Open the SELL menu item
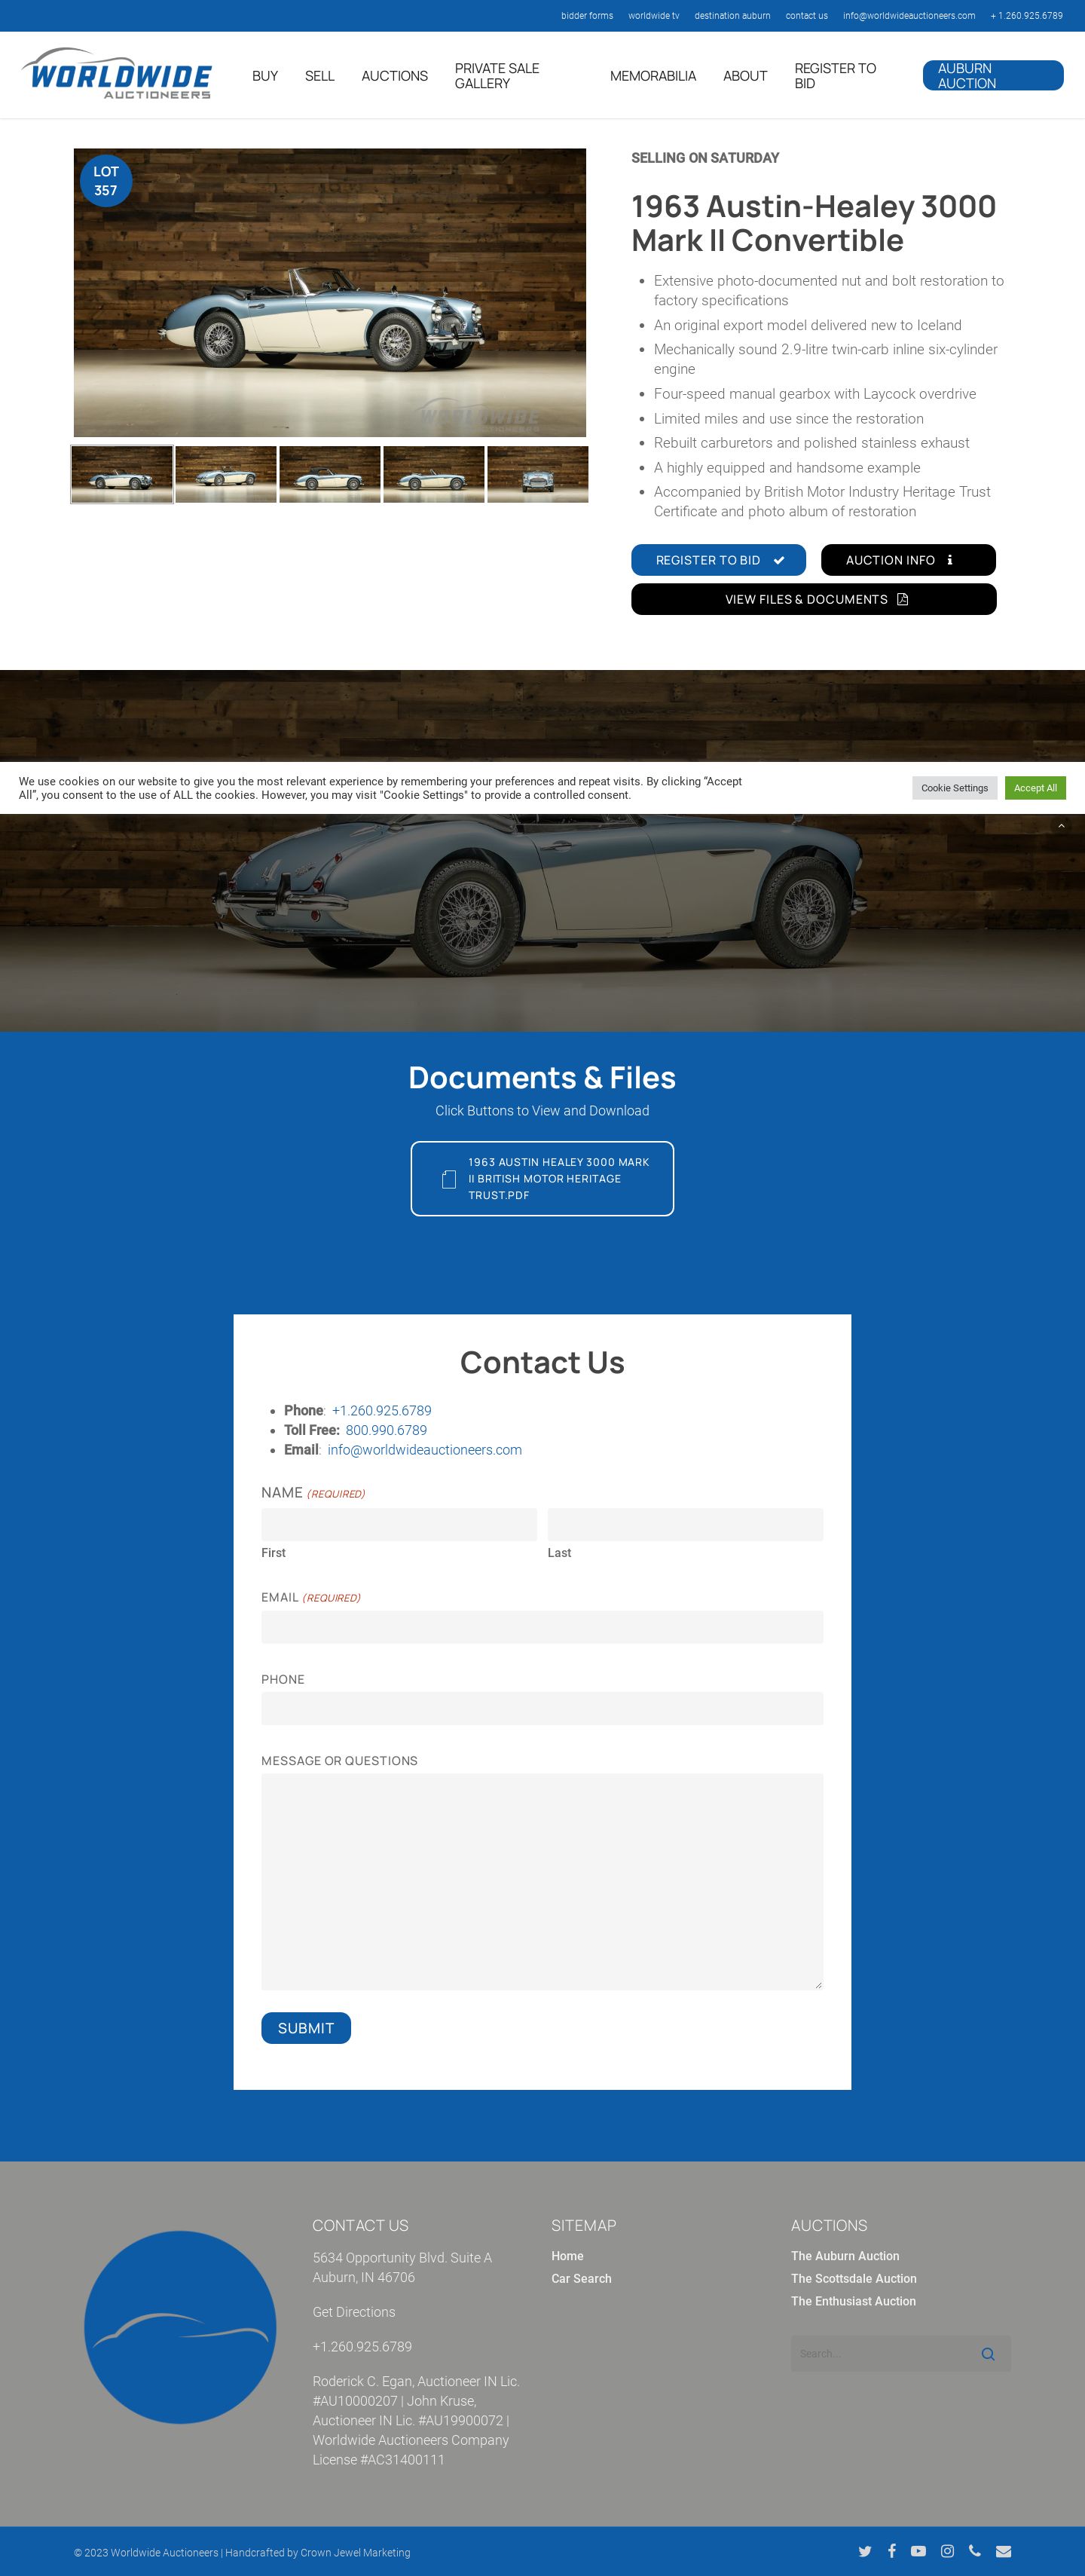The image size is (1085, 2576). point(320,76)
